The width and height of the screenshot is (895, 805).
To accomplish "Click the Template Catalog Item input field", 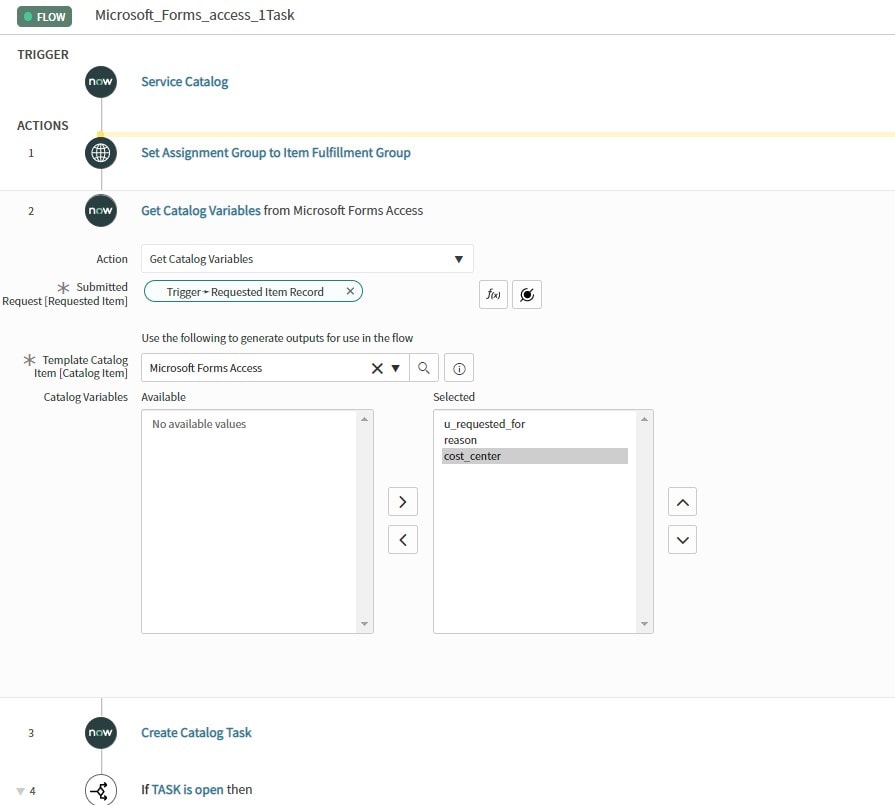I will 259,368.
